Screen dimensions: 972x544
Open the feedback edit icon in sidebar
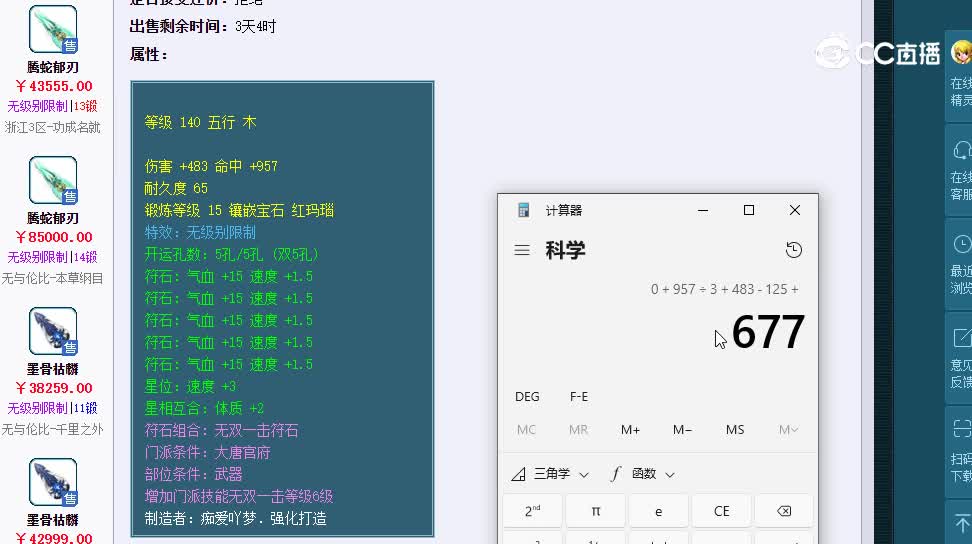click(961, 337)
